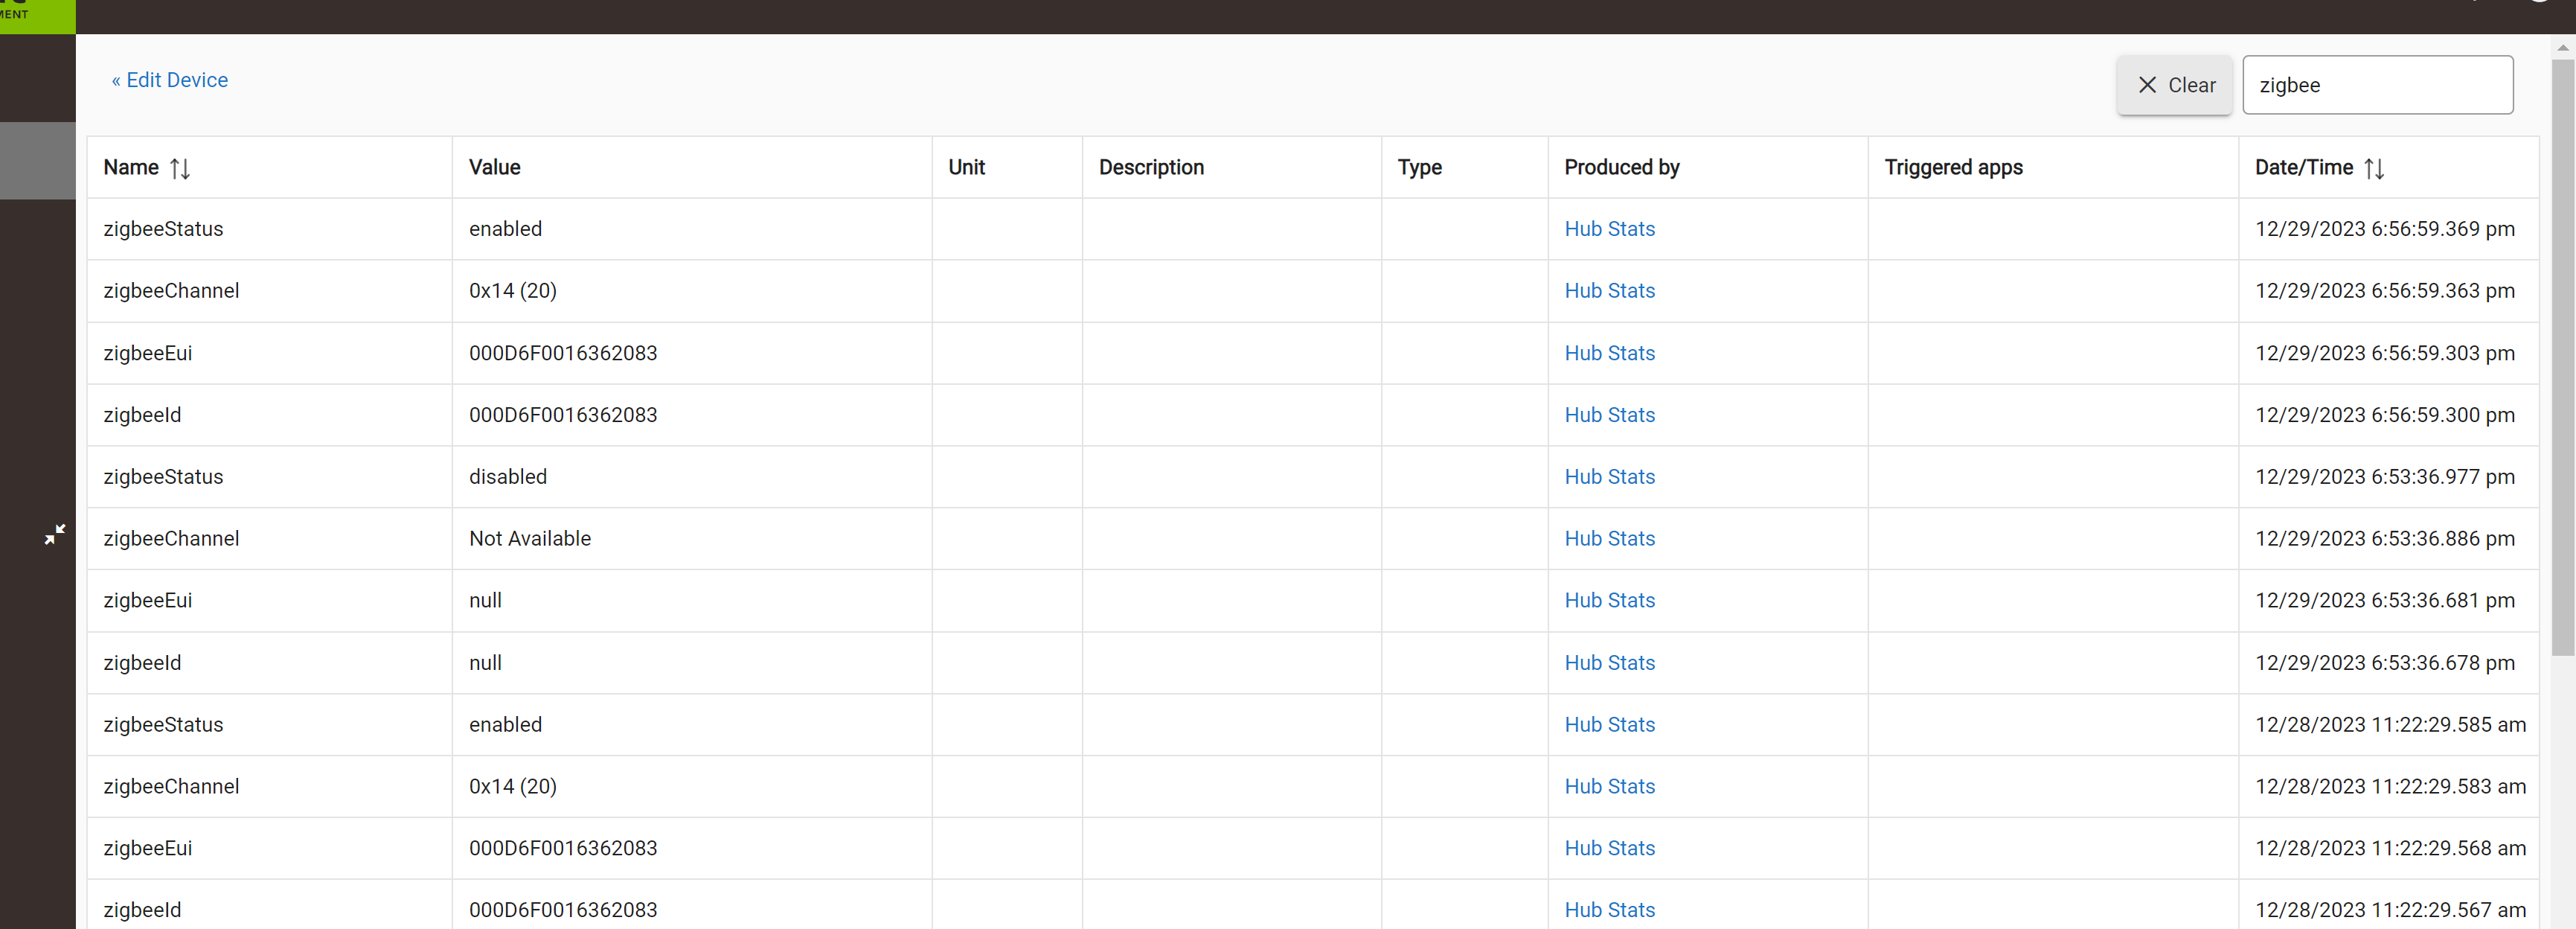Click the gray highlighted sidebar item
This screenshot has height=929, width=2576.
coord(38,160)
